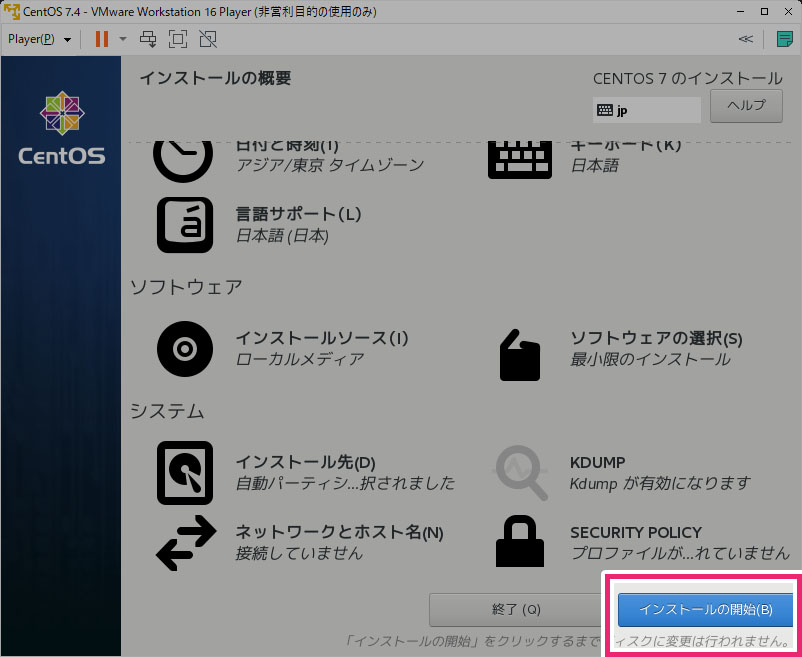Image resolution: width=802 pixels, height=657 pixels.
Task: Click the インストール先 hard disk icon
Action: coord(185,473)
